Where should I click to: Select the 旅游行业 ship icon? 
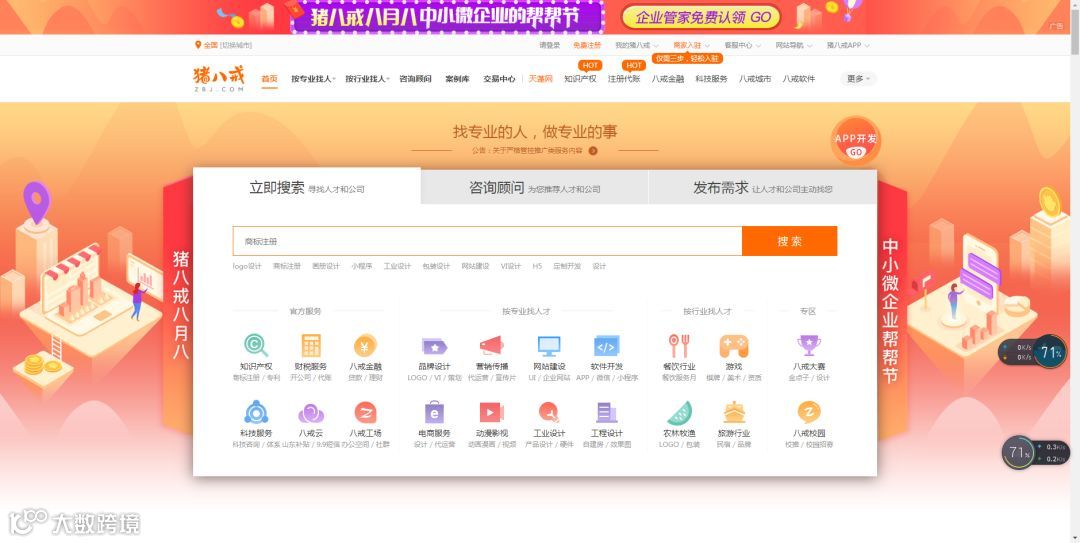(734, 412)
